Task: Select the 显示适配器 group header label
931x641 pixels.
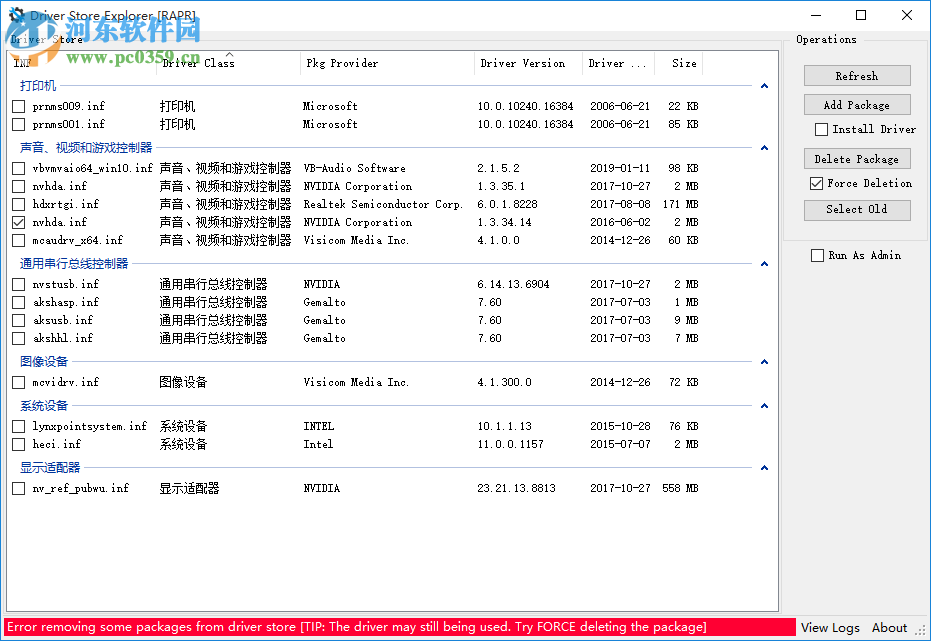Action: tap(50, 468)
